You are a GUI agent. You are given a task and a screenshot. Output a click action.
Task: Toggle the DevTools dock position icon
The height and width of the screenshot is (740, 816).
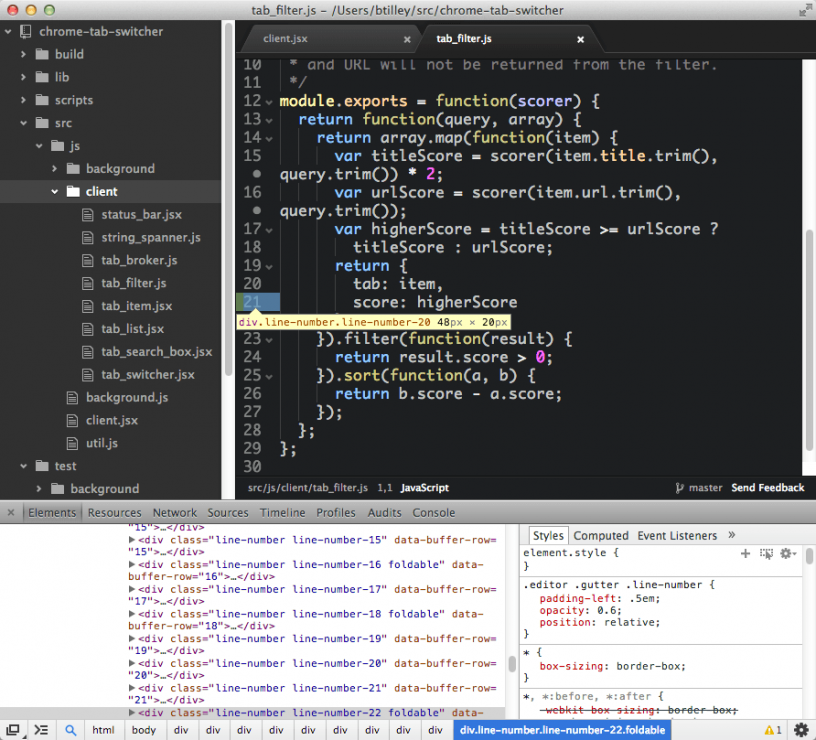[x=13, y=729]
